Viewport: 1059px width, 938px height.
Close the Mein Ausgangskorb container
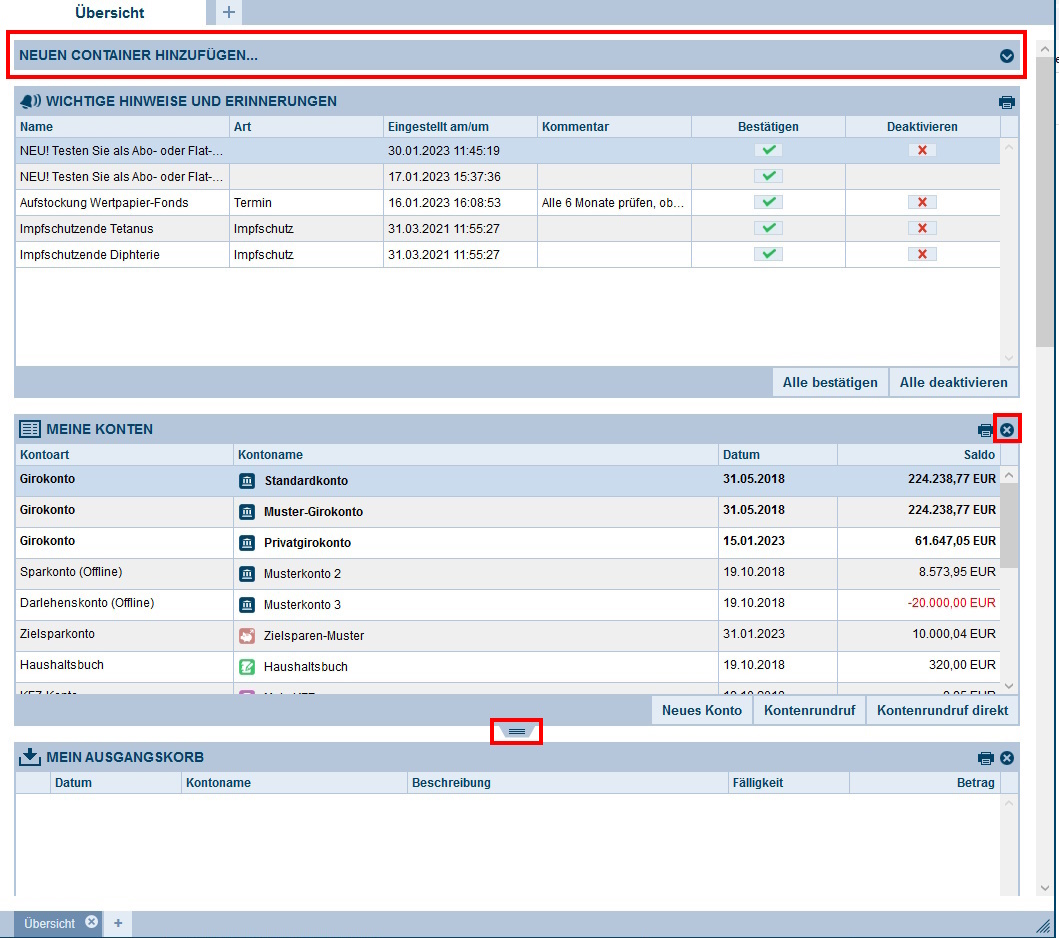(x=1007, y=758)
